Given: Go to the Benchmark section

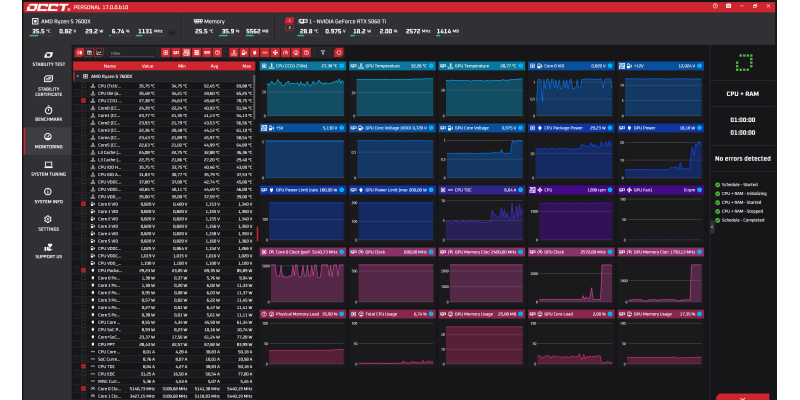Looking at the screenshot, I should [x=48, y=114].
